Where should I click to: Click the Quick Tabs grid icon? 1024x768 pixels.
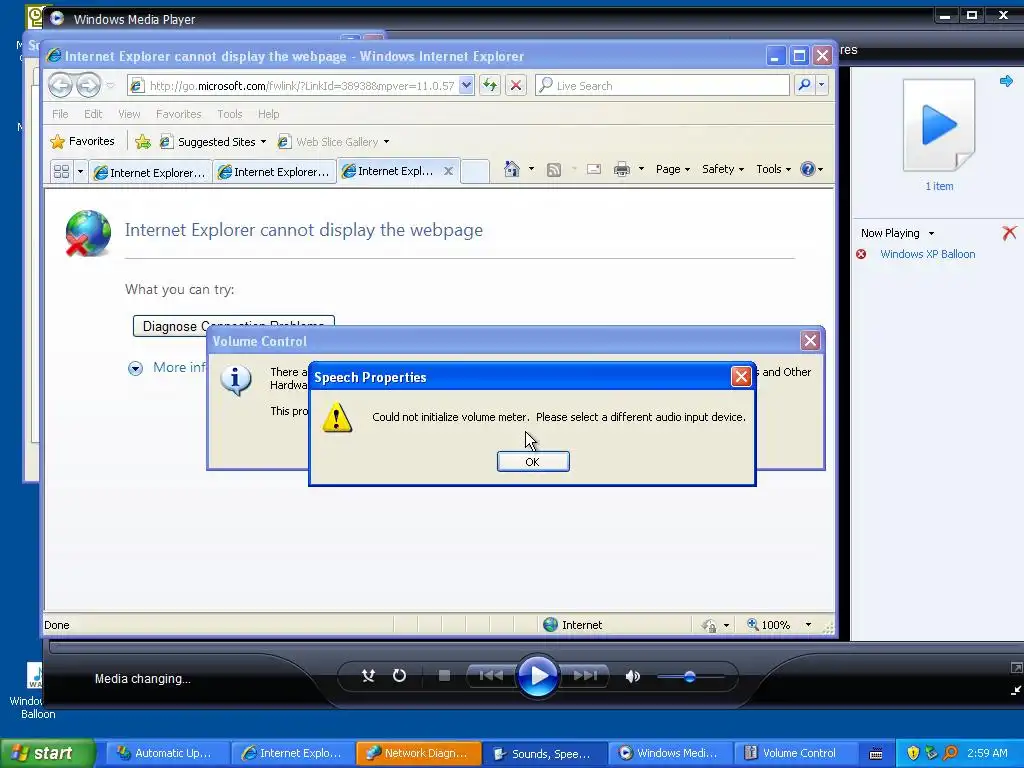point(61,172)
